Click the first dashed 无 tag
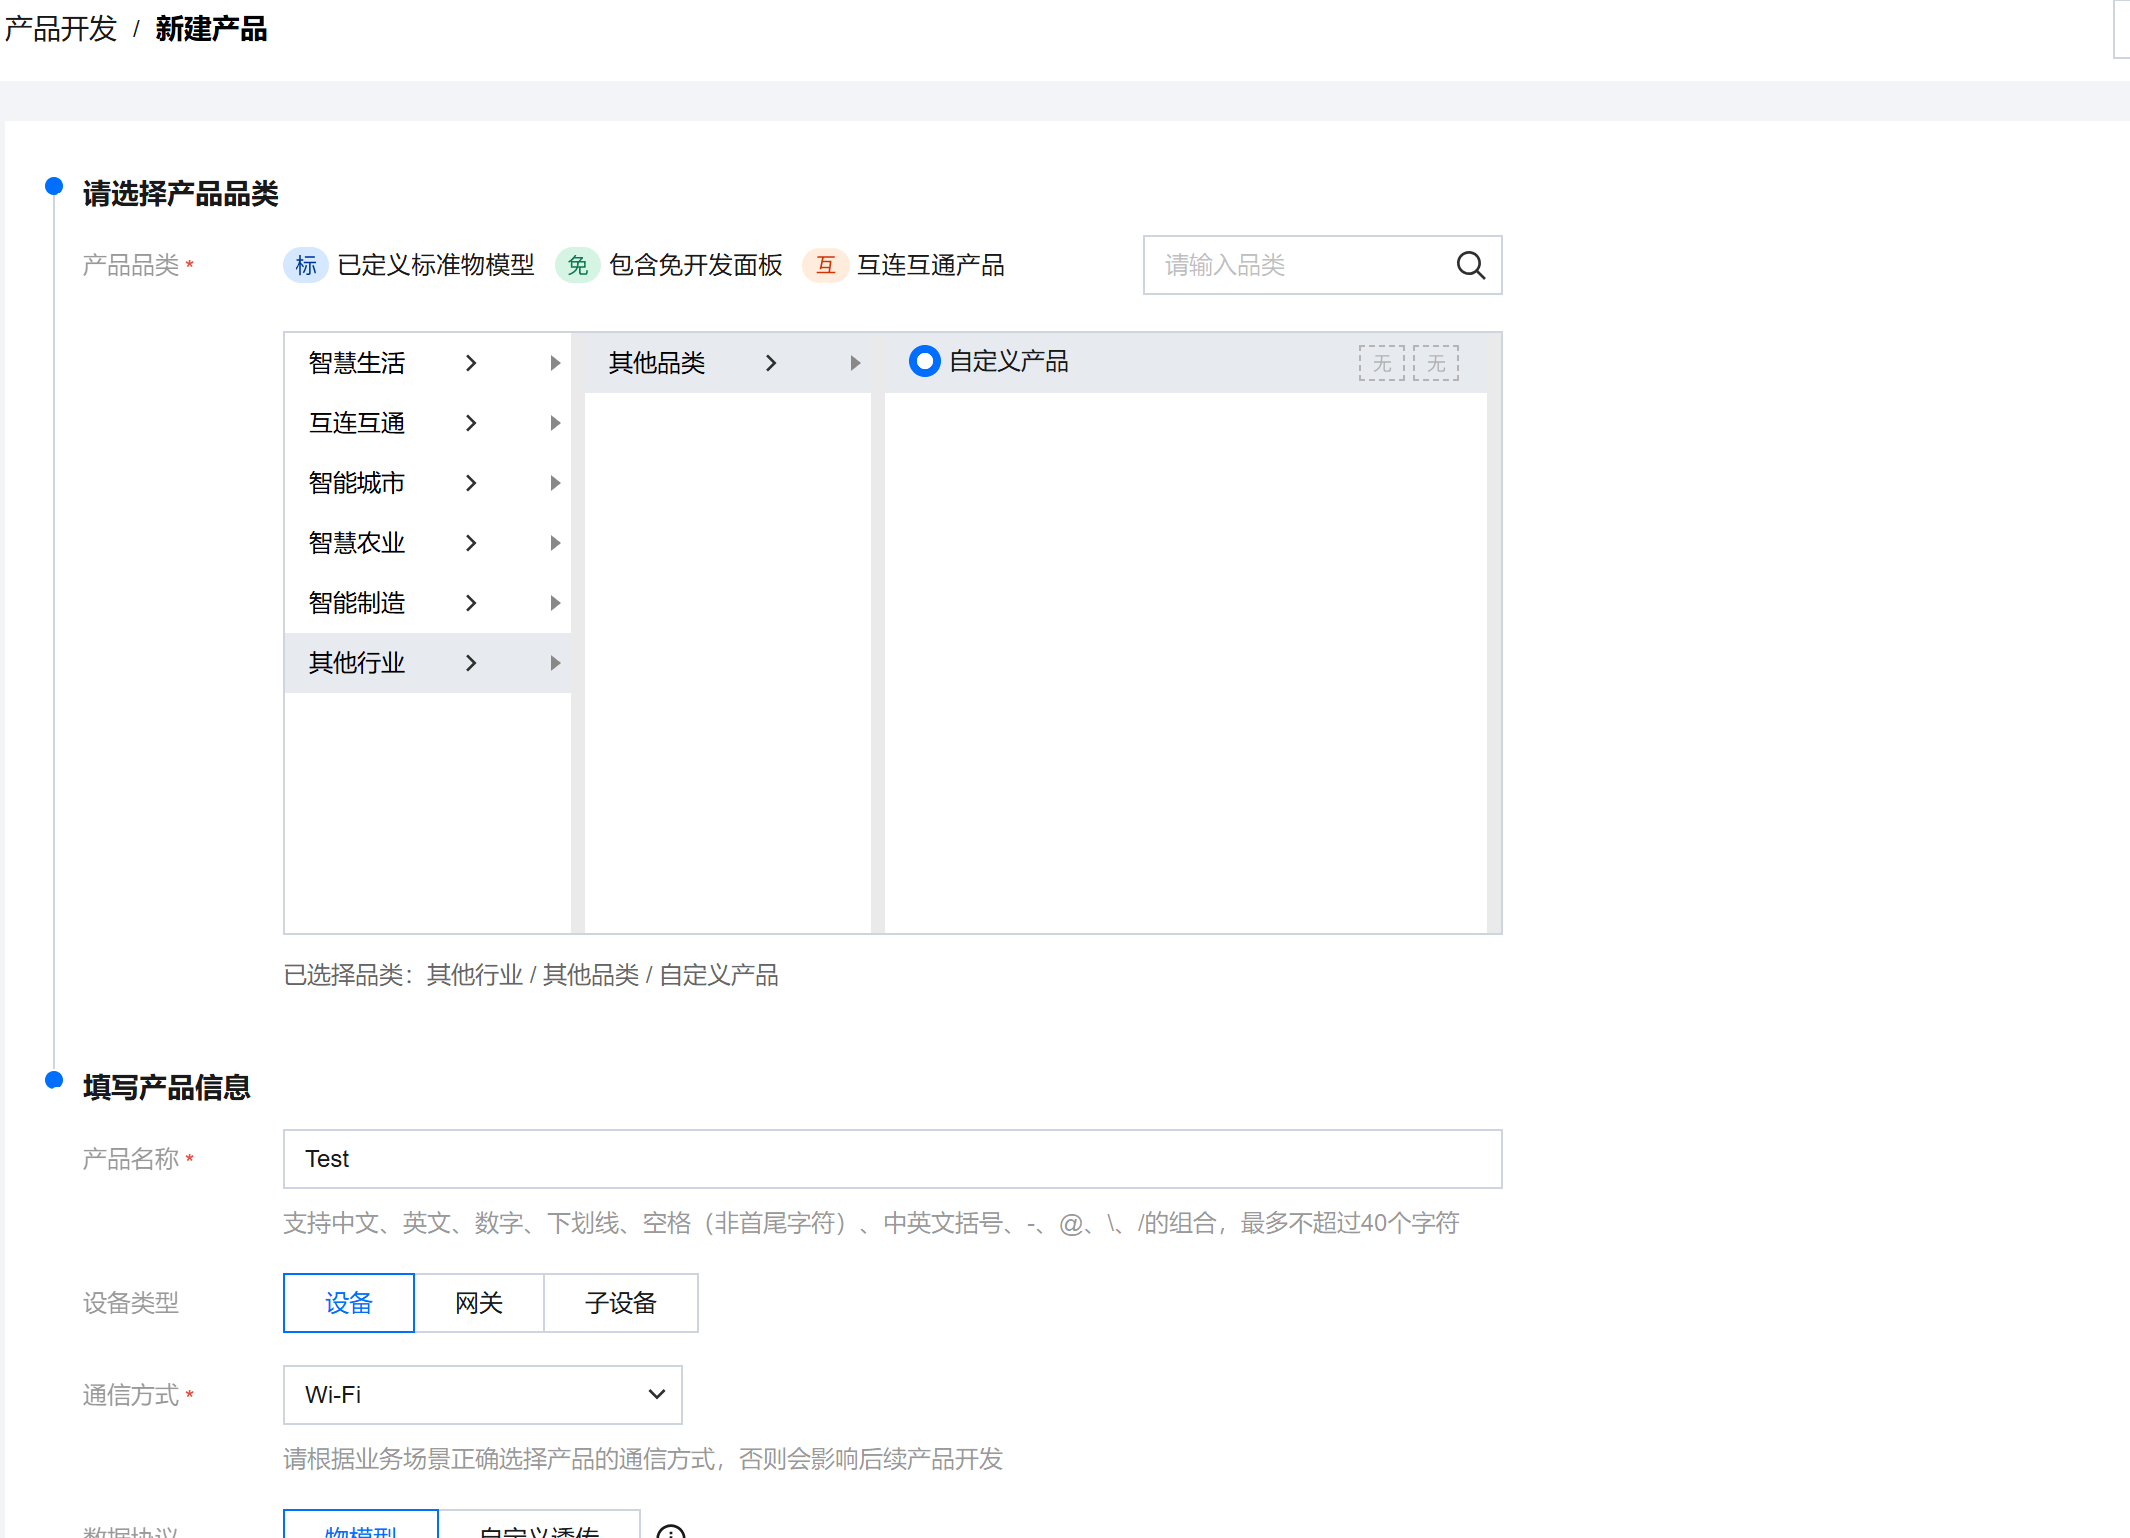This screenshot has width=2130, height=1538. (1381, 363)
